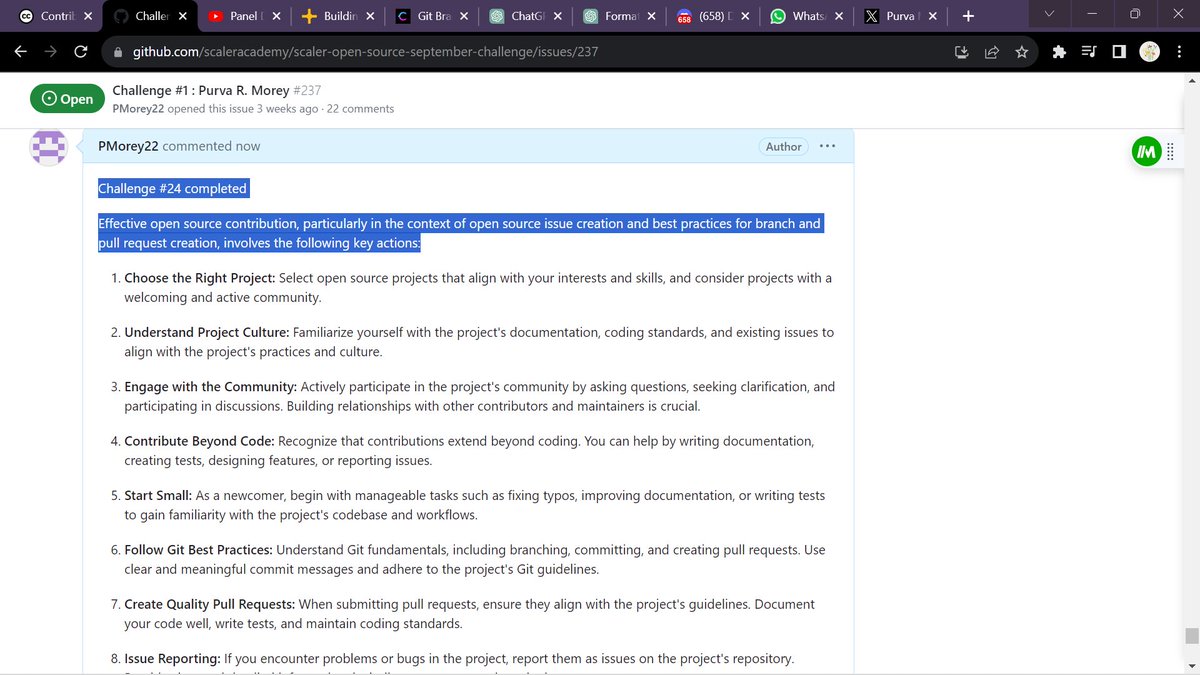This screenshot has width=1200, height=675.
Task: Open the comment's three-dot options menu
Action: [x=827, y=146]
